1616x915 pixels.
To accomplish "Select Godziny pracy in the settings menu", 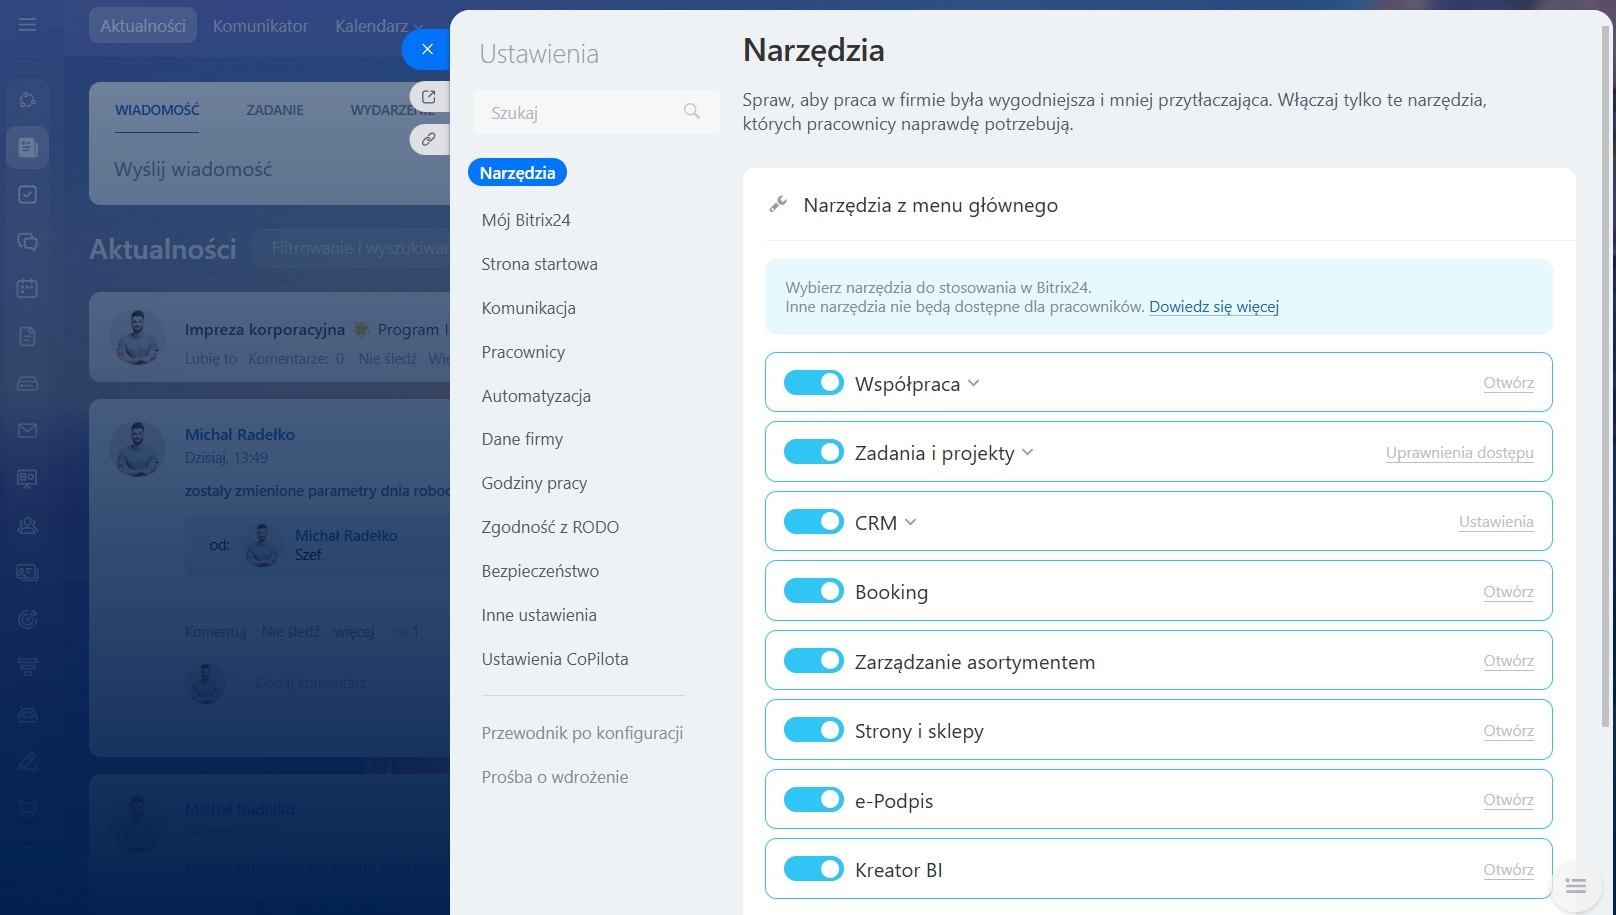I will [534, 483].
